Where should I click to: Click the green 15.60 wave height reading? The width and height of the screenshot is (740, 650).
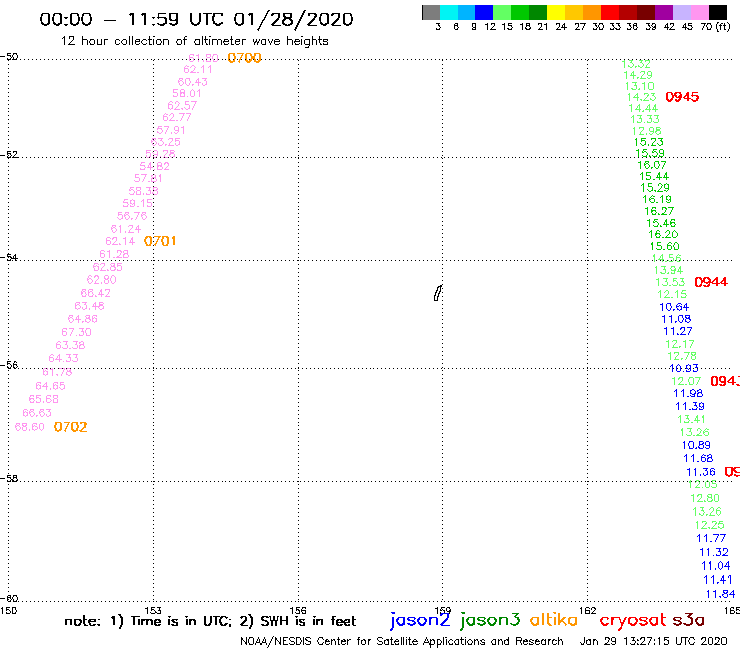pyautogui.click(x=664, y=246)
